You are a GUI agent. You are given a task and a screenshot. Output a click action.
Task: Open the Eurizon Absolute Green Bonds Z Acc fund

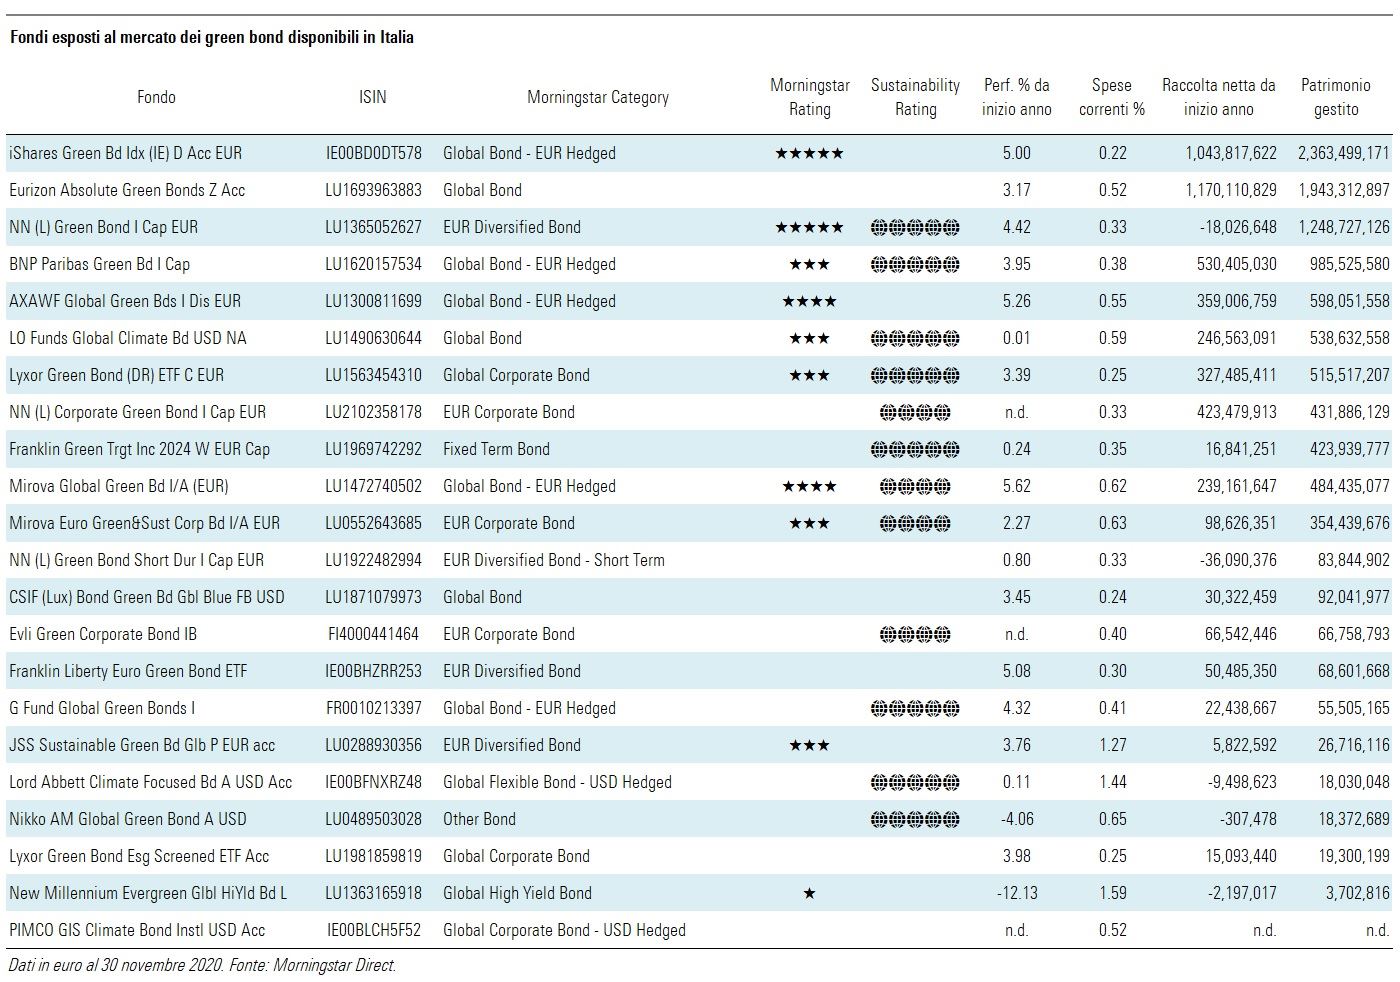127,190
